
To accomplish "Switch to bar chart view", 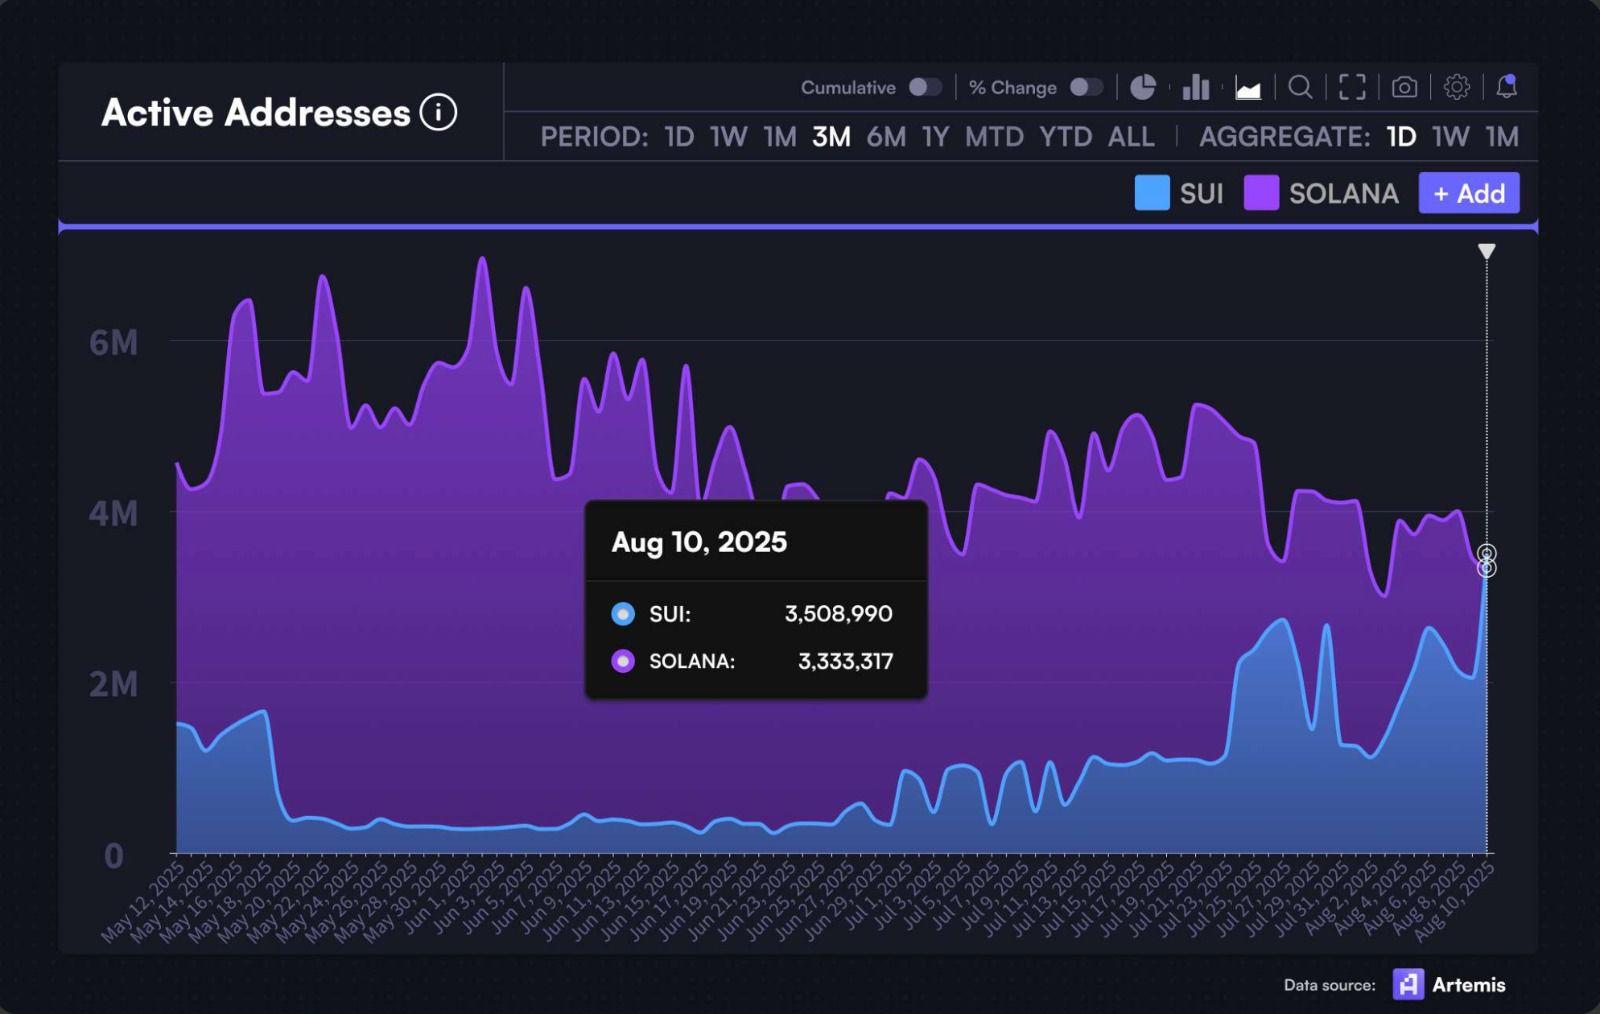I will click(x=1195, y=88).
